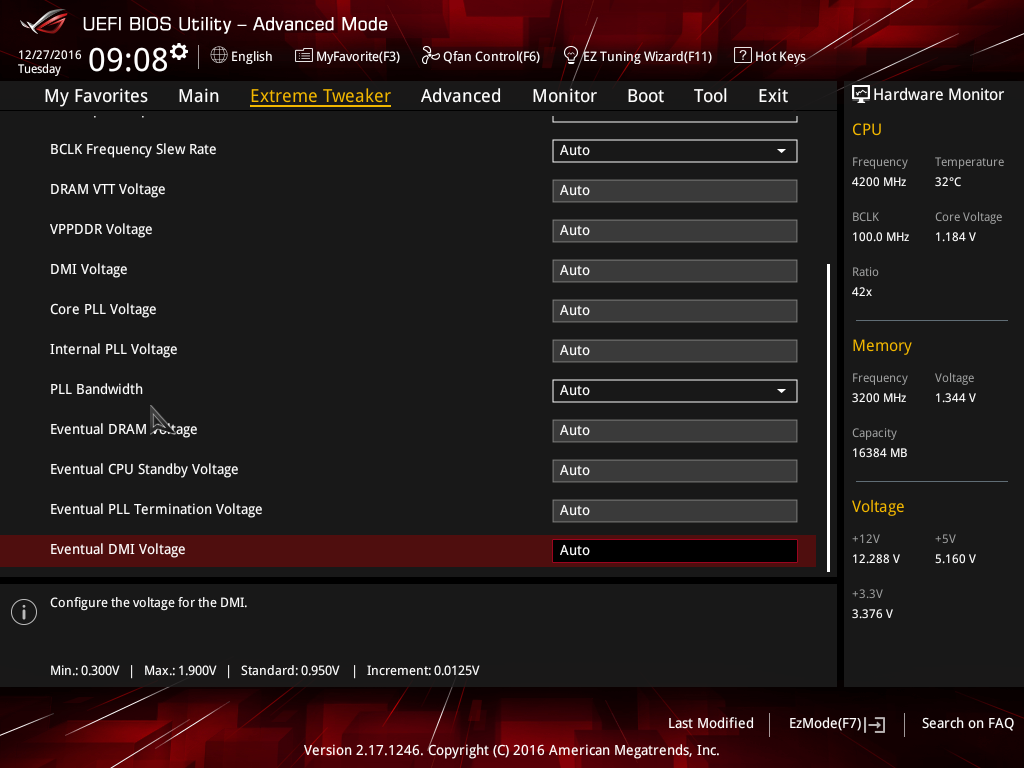The width and height of the screenshot is (1024, 768).
Task: Click the Eventual DRAM Voltage value field
Action: click(675, 431)
